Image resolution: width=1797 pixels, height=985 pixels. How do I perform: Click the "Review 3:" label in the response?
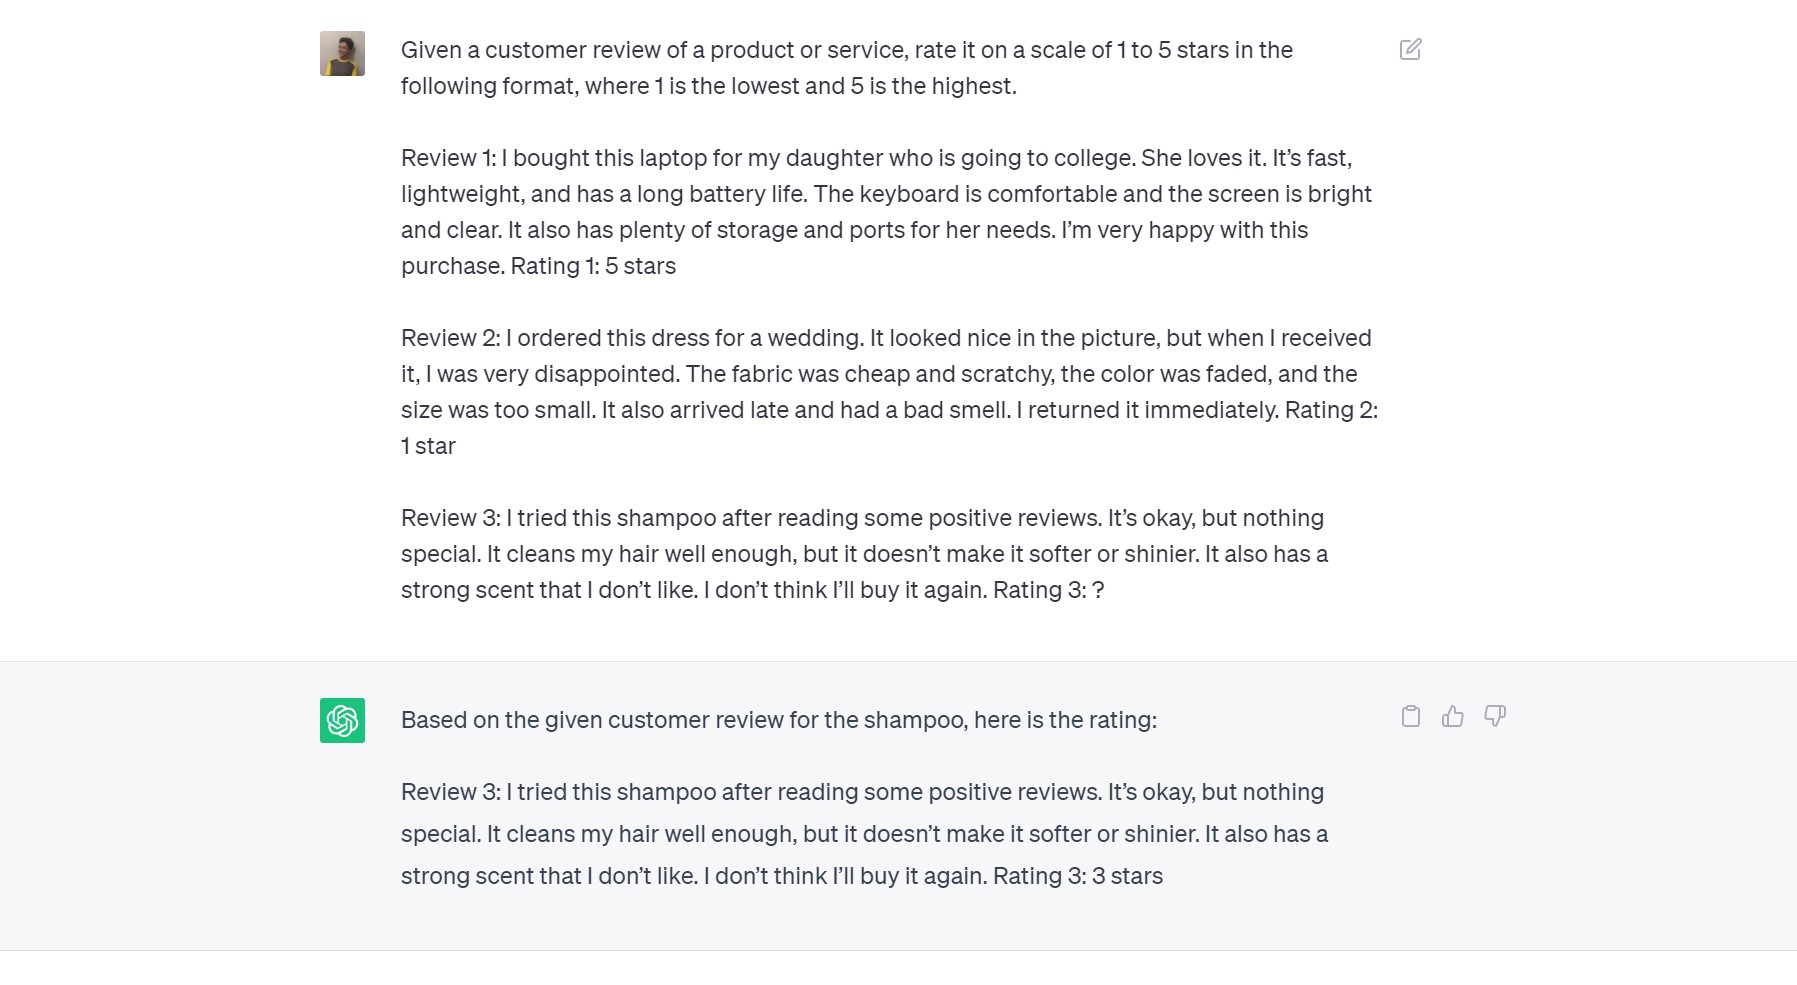click(x=450, y=792)
